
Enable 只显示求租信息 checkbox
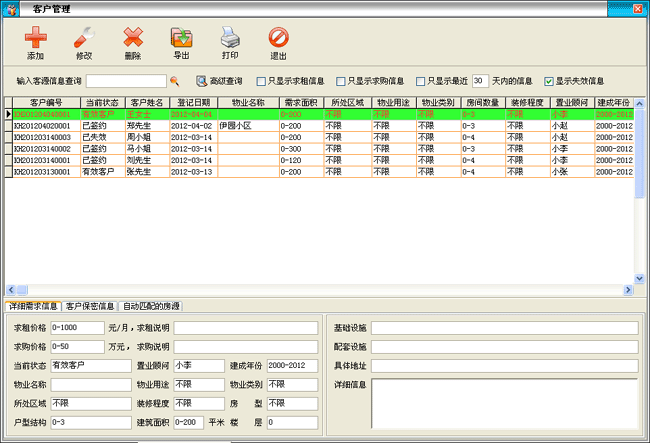(x=262, y=81)
